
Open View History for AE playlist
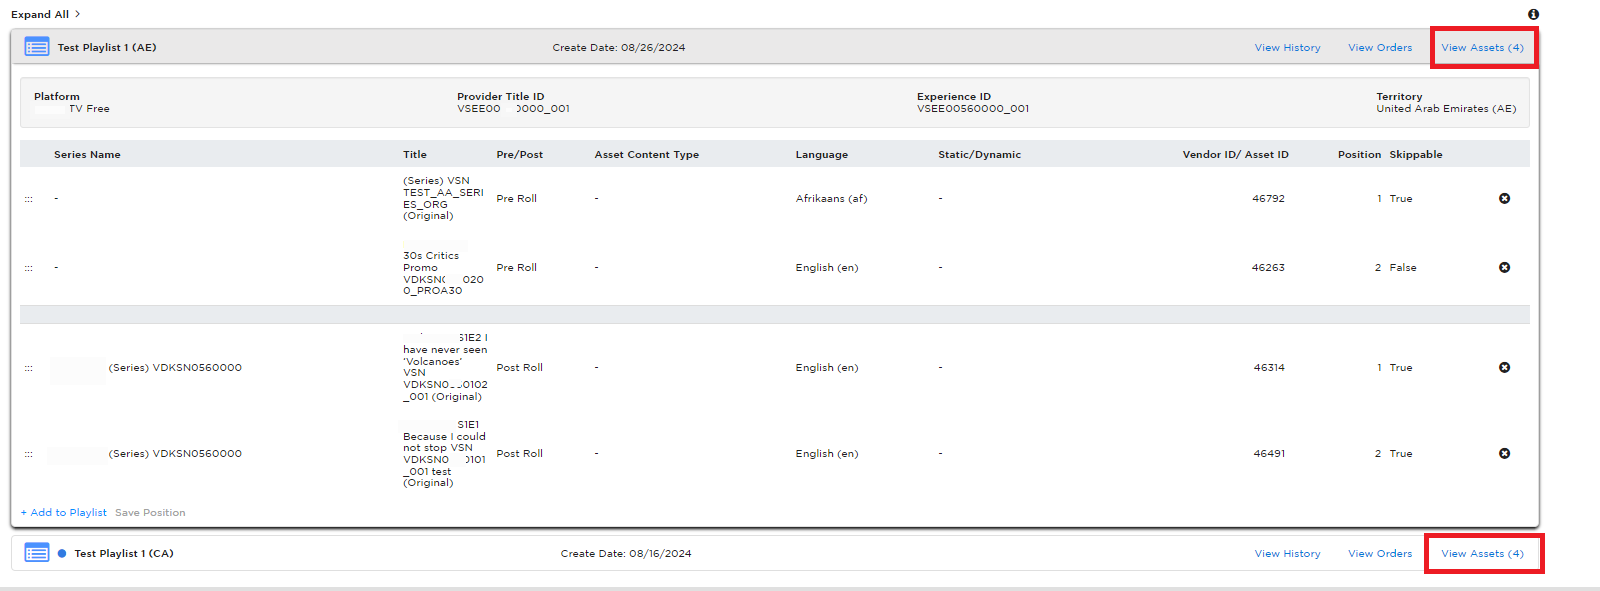pyautogui.click(x=1287, y=48)
